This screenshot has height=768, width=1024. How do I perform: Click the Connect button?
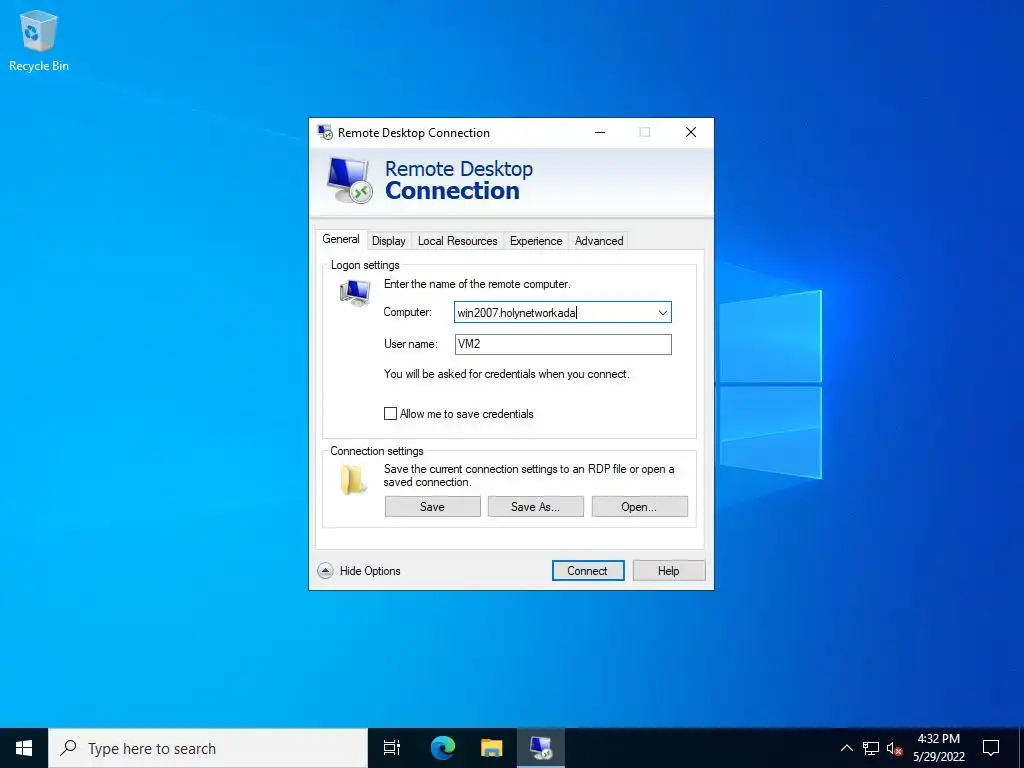588,571
